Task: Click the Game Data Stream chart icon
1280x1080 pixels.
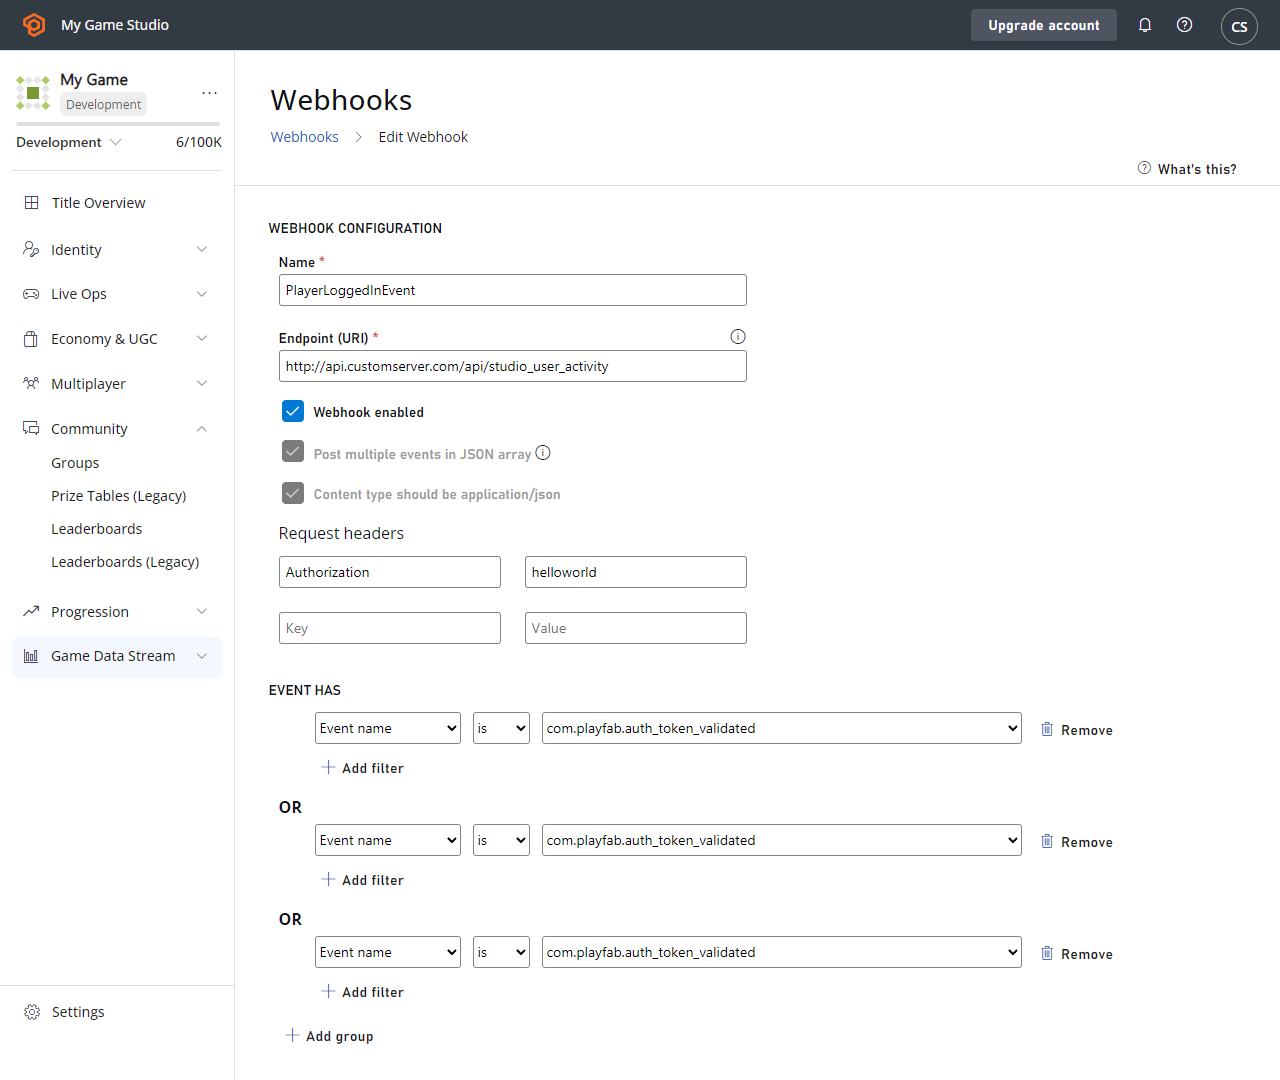Action: coord(31,656)
